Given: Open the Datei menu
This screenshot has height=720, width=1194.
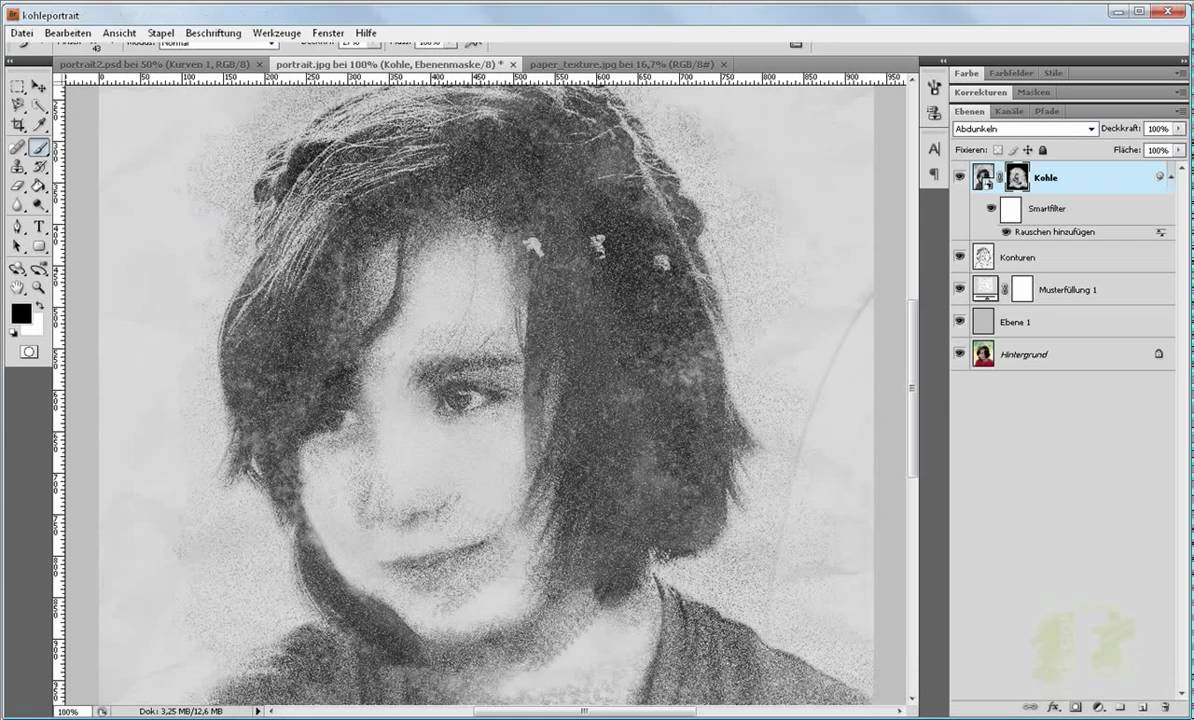Looking at the screenshot, I should tap(21, 33).
